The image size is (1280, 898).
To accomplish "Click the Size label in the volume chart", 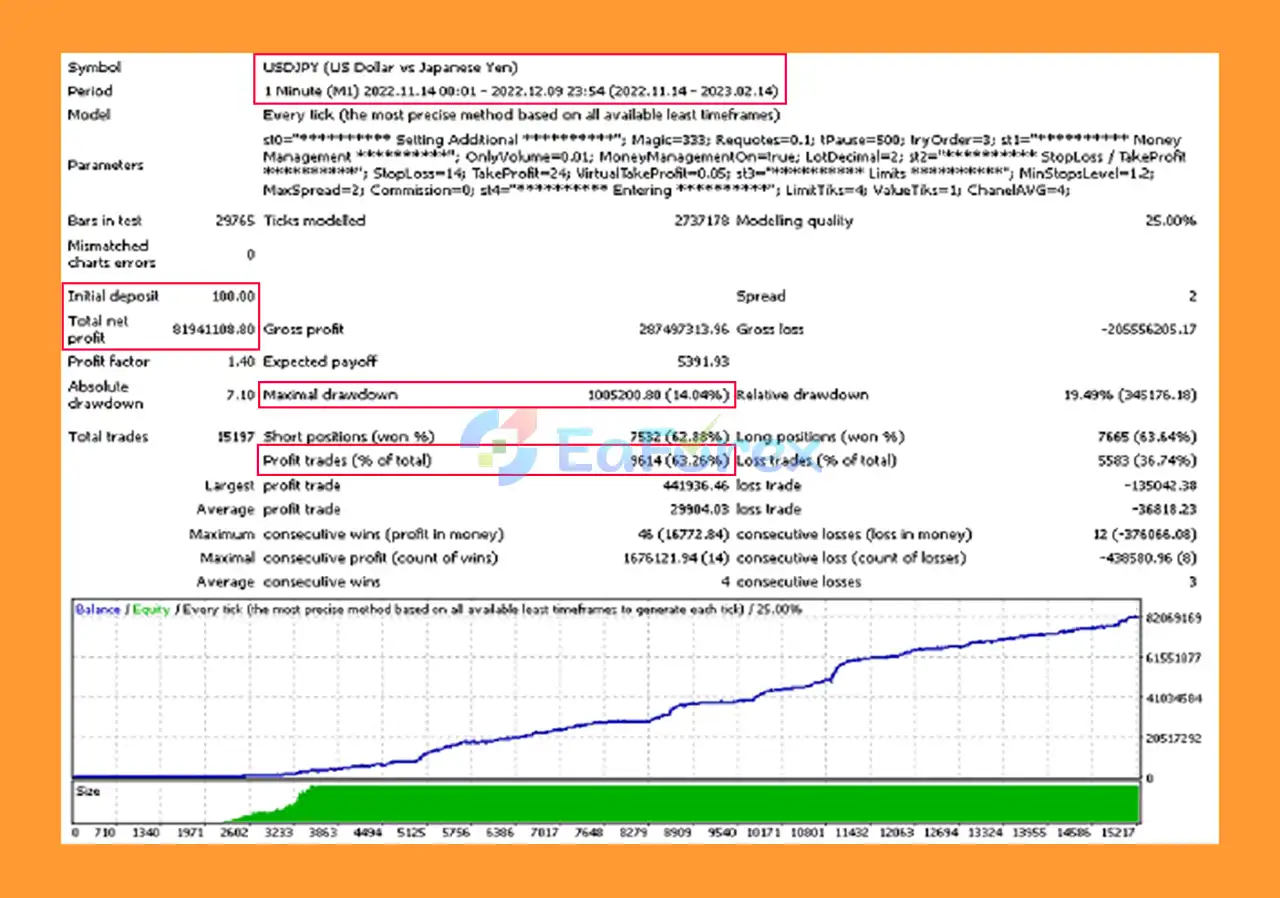I will 89,792.
